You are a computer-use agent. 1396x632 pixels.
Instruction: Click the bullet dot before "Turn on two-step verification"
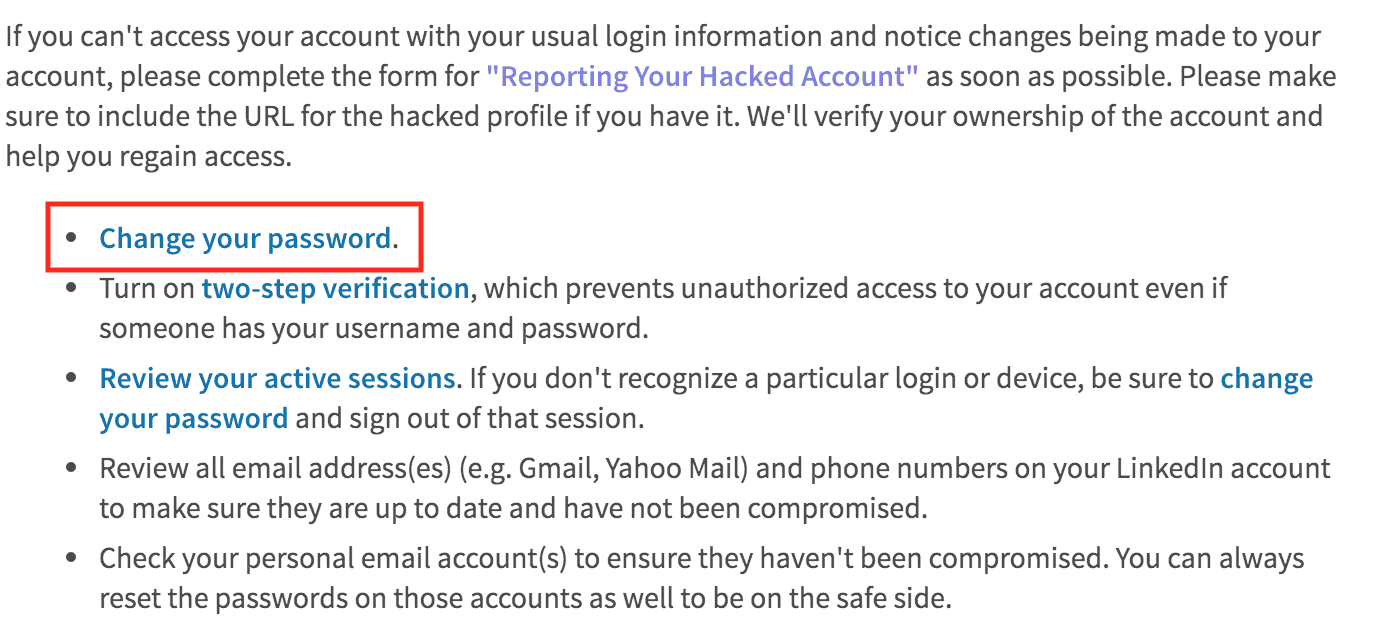click(x=70, y=290)
